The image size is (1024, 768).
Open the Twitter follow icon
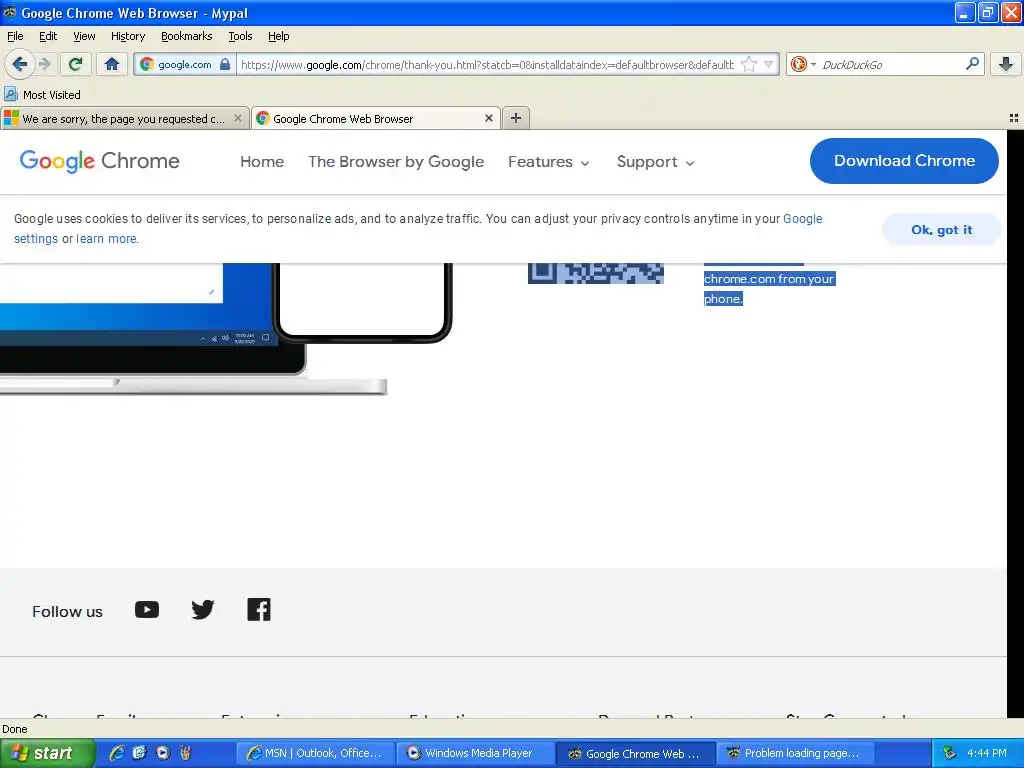click(202, 610)
